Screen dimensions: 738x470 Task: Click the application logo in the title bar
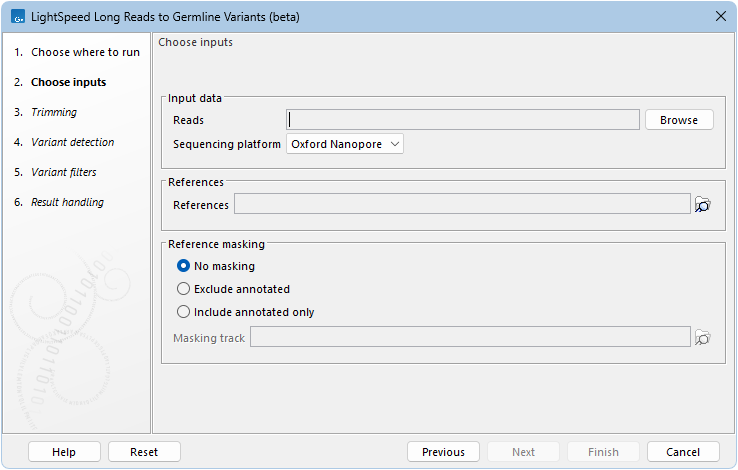click(18, 17)
